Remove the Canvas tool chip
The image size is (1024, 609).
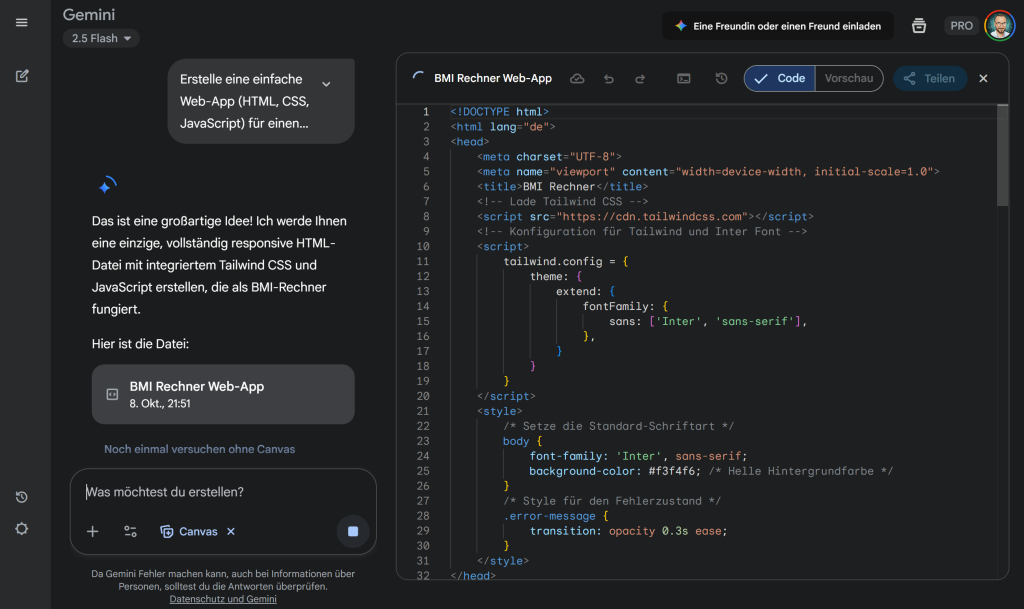[x=231, y=532]
